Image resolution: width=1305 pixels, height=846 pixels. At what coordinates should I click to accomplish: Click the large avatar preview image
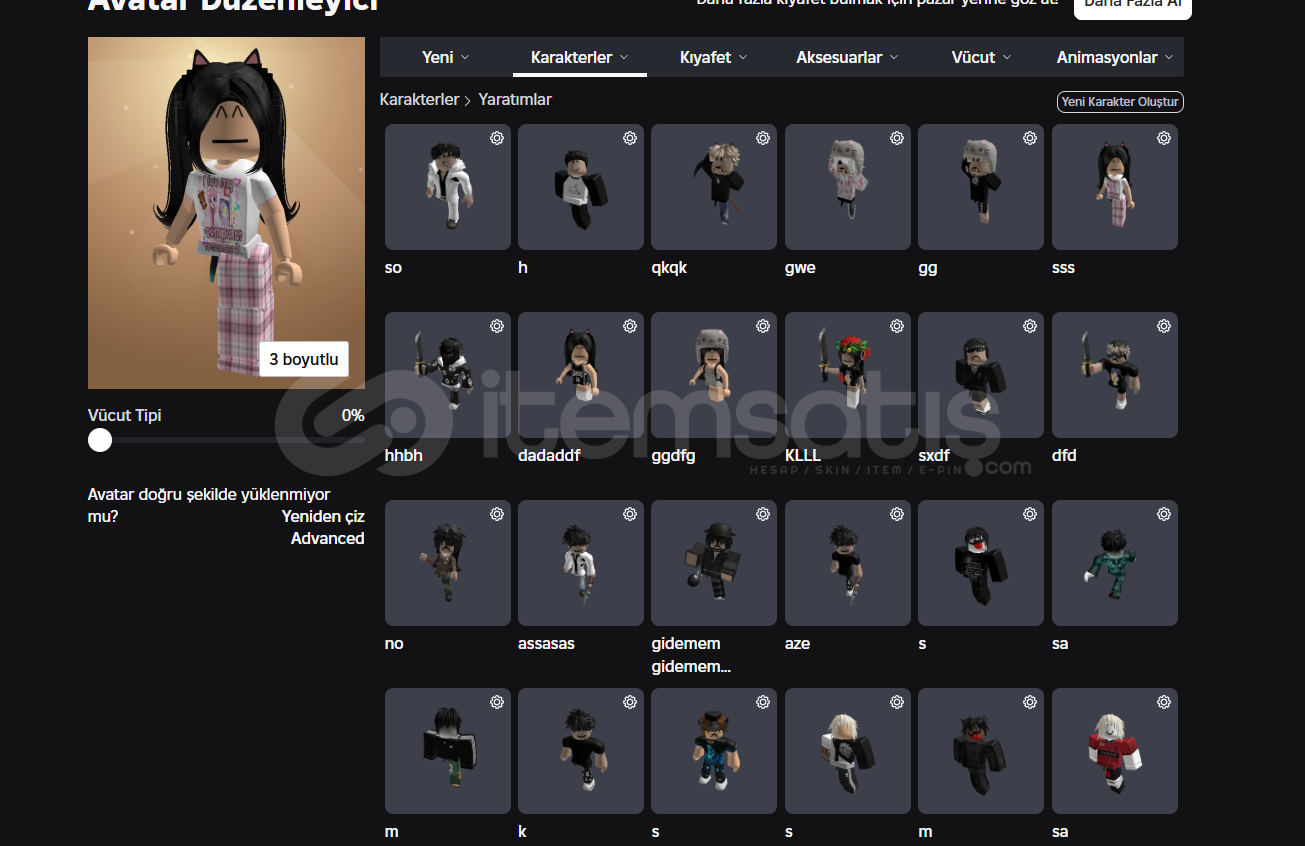pos(226,213)
